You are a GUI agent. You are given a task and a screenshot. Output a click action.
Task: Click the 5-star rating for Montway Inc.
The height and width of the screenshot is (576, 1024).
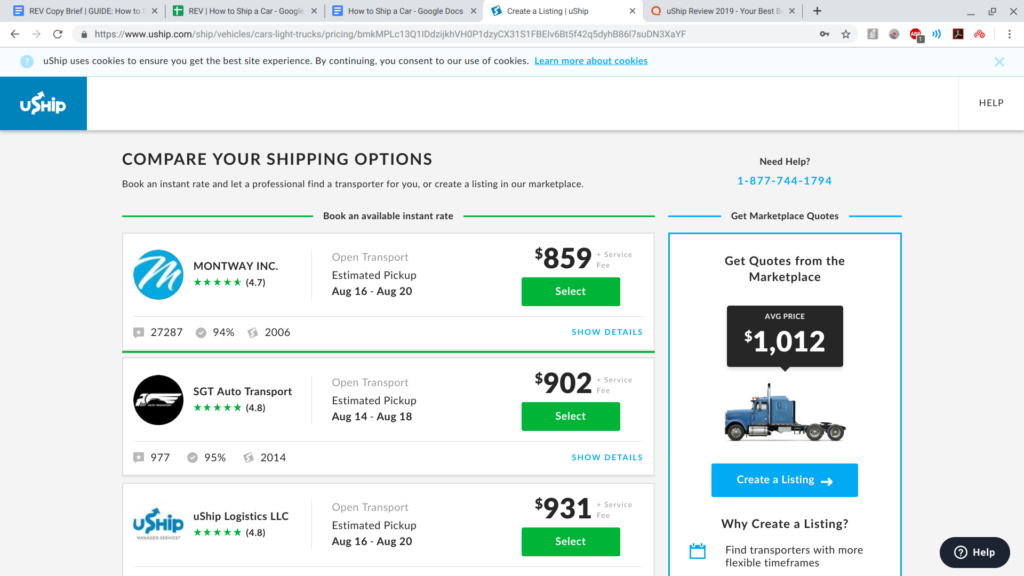tap(216, 281)
